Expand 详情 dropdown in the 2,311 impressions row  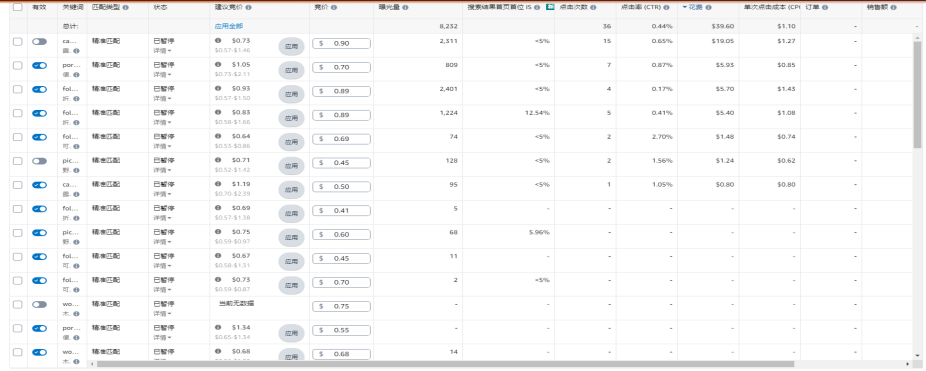pos(158,51)
